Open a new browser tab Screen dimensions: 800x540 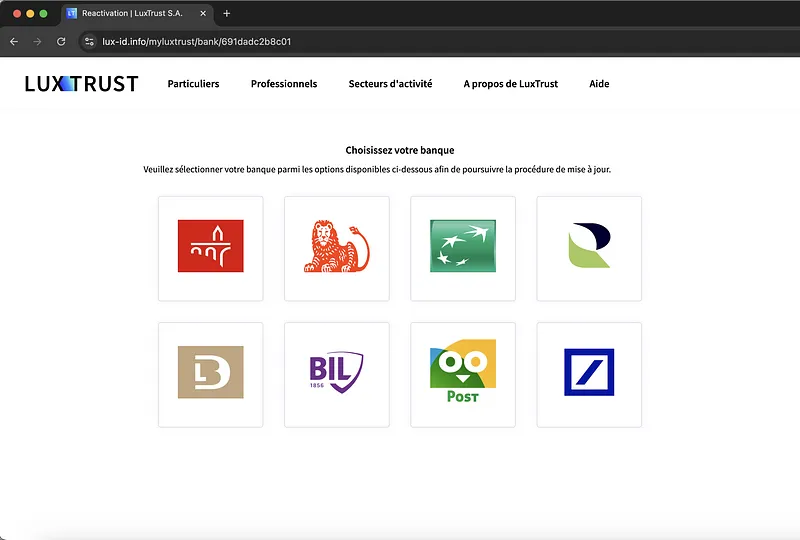click(227, 14)
